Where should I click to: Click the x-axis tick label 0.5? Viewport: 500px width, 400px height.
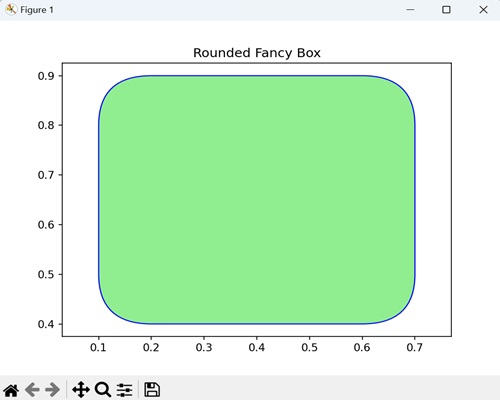point(309,347)
